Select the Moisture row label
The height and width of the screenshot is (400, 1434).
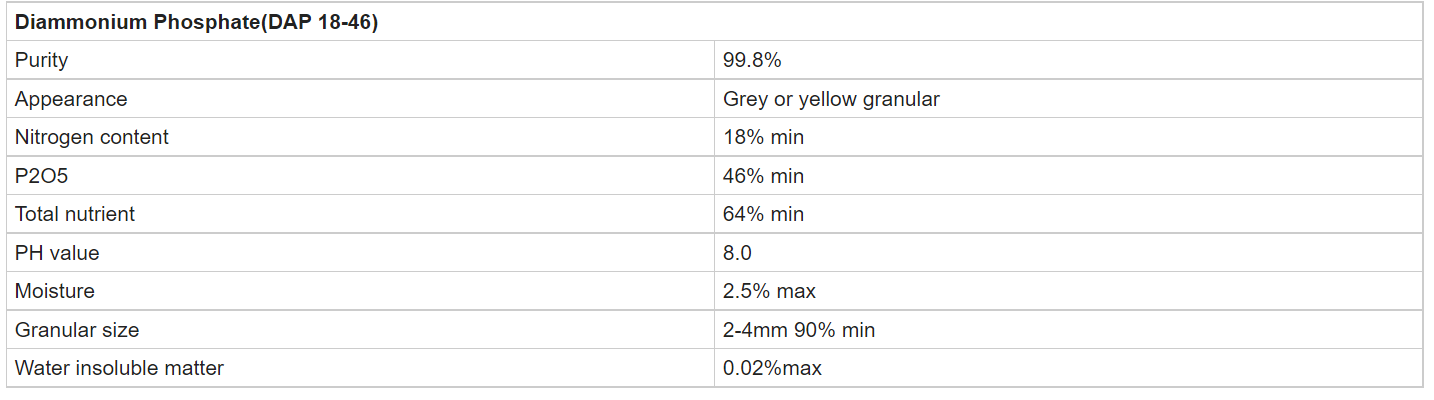pos(55,291)
